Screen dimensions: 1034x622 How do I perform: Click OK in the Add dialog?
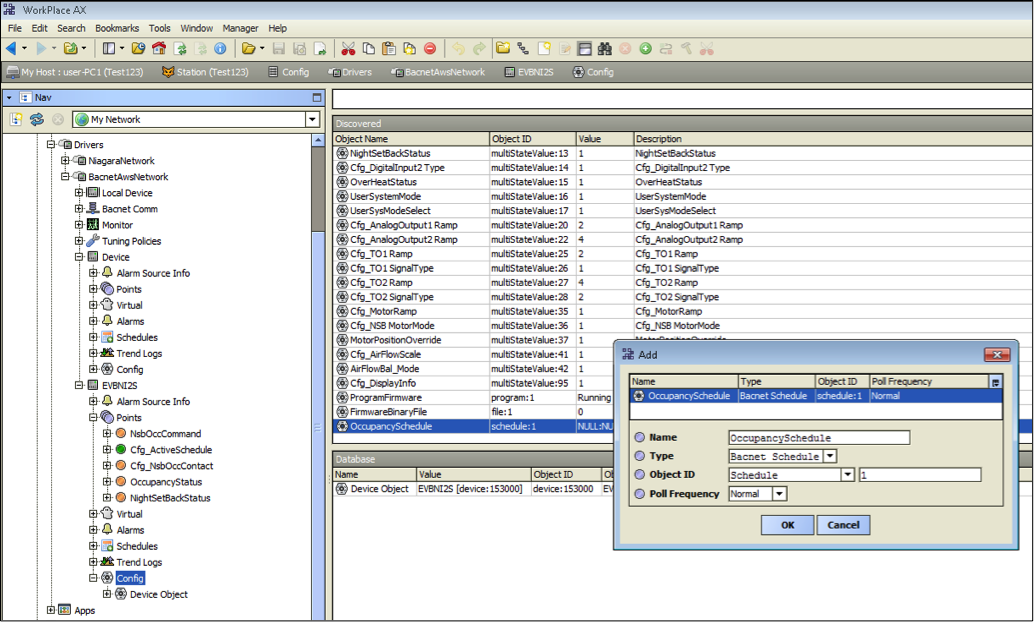point(787,525)
